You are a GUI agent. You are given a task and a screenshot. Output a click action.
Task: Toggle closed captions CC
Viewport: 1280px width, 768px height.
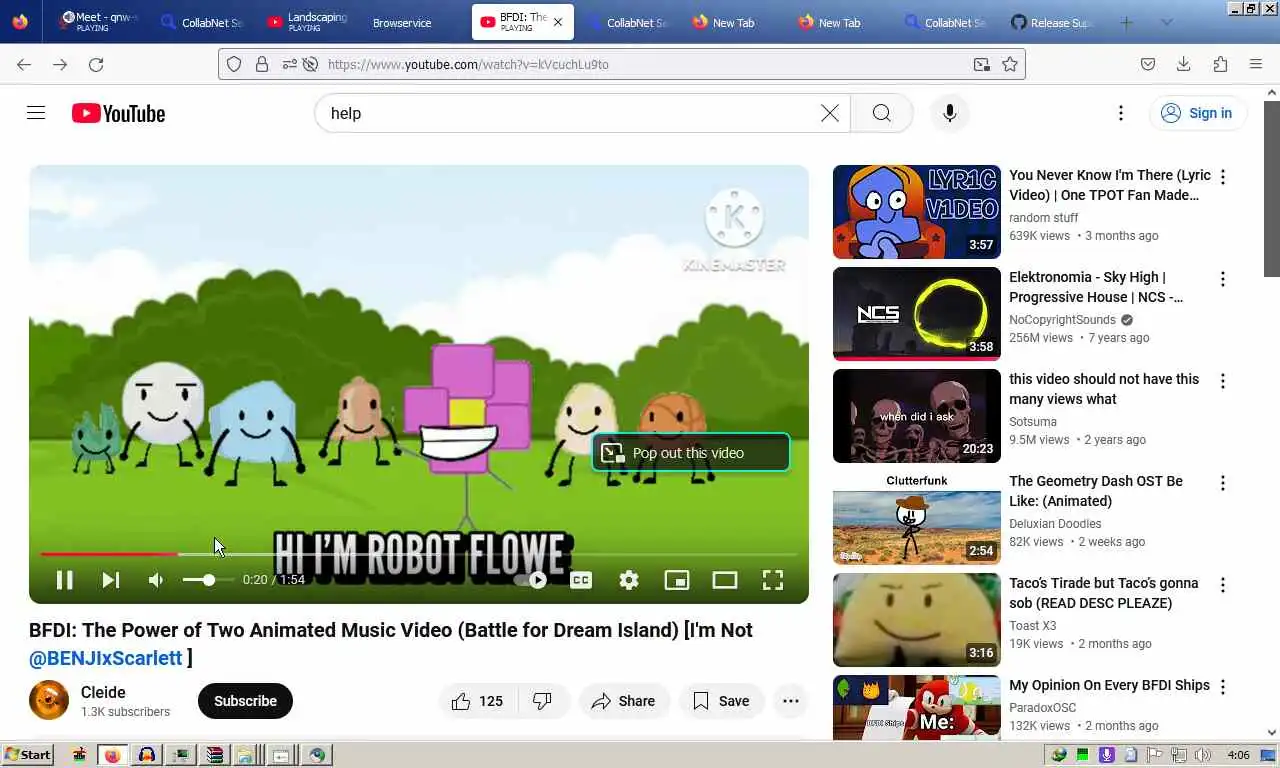[581, 580]
